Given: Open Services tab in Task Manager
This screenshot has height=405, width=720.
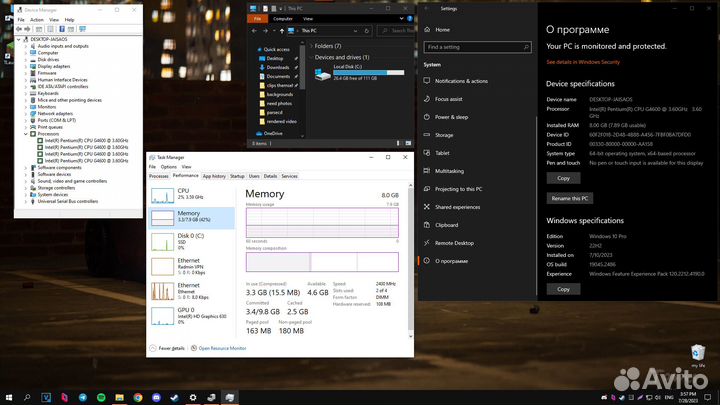Looking at the screenshot, I should coord(289,176).
